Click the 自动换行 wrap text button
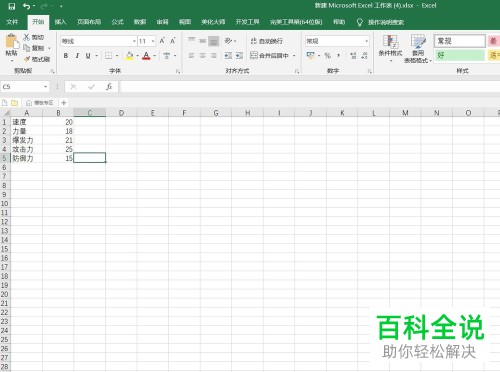The width and height of the screenshot is (500, 372). [267, 41]
